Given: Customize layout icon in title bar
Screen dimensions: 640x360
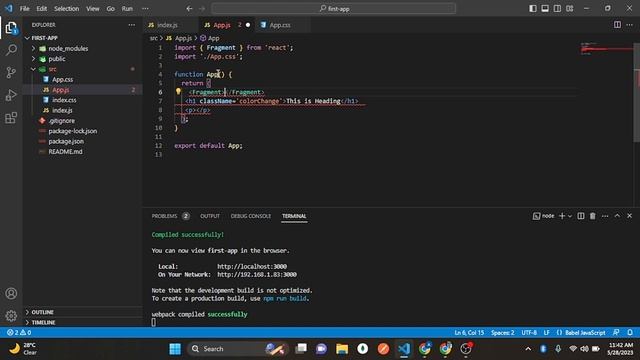Looking at the screenshot, I should pos(570,9).
